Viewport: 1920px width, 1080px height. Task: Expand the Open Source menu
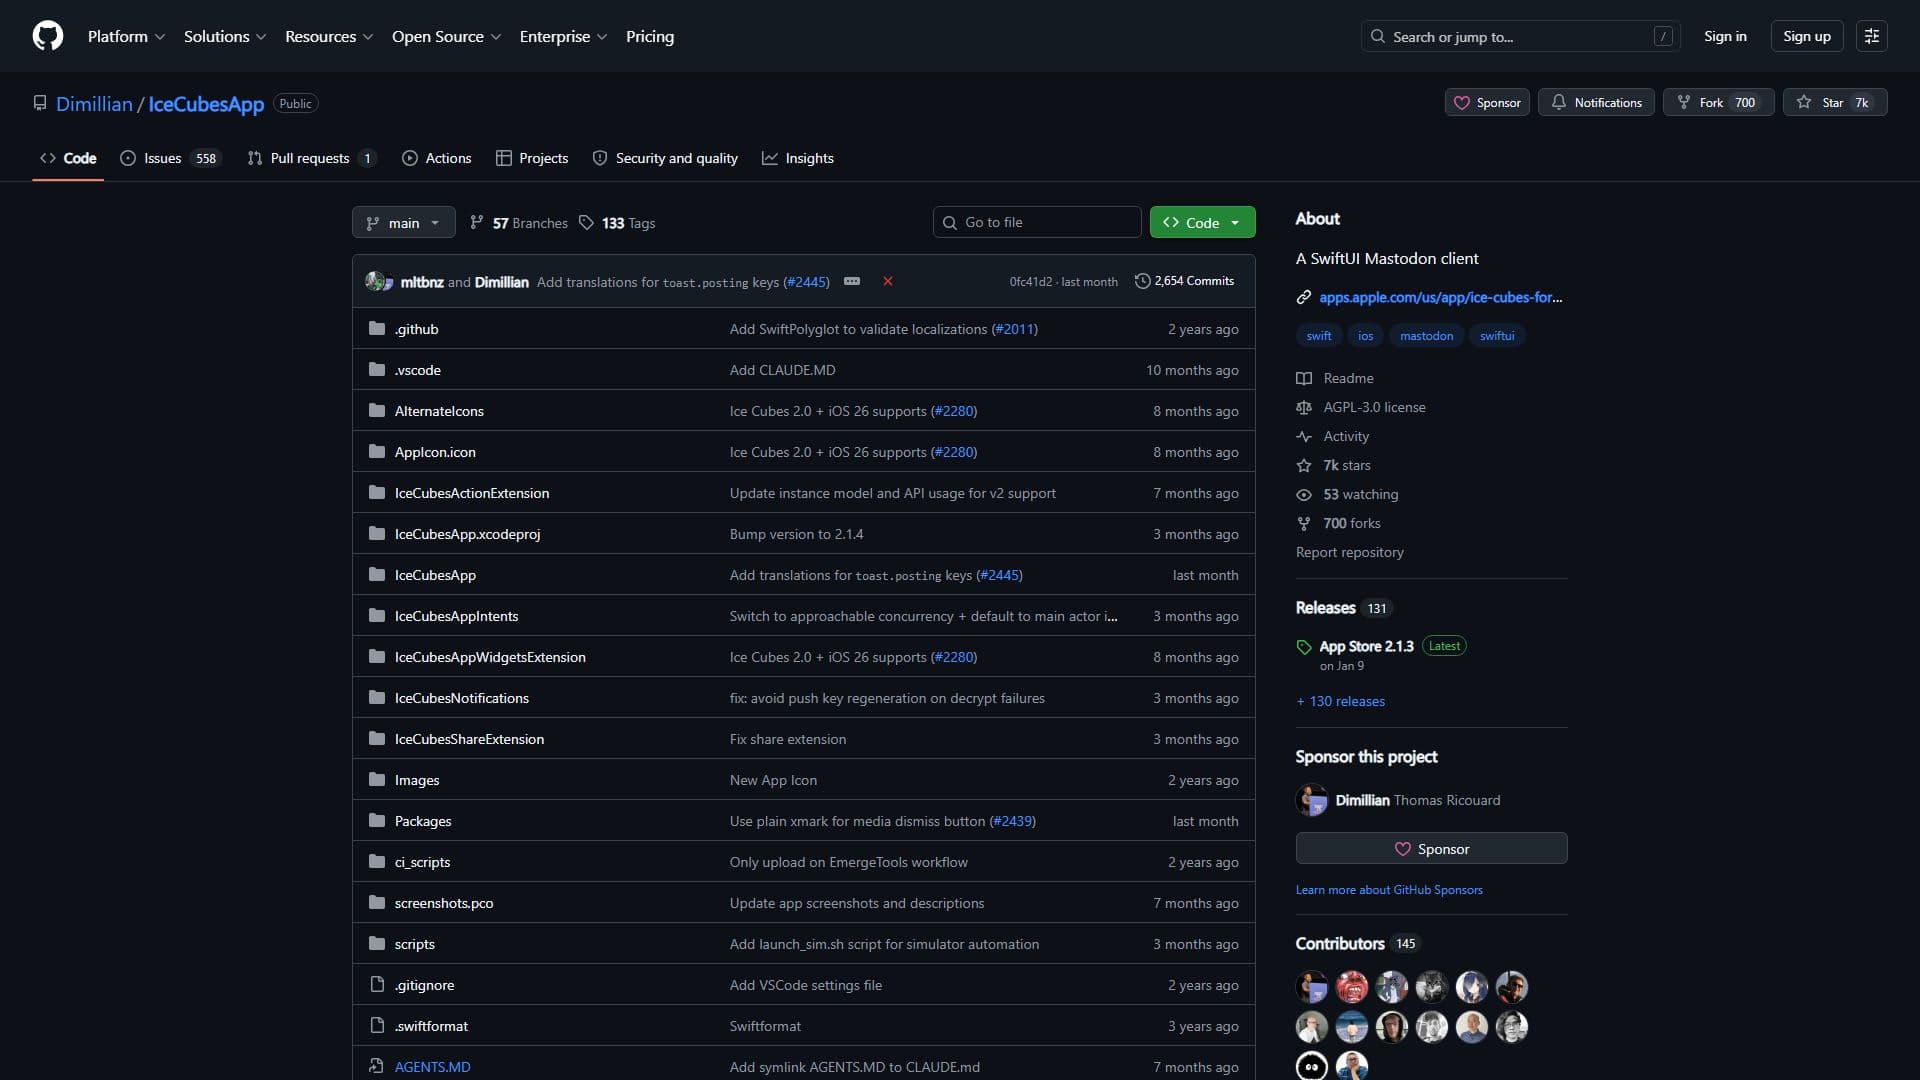(x=446, y=36)
